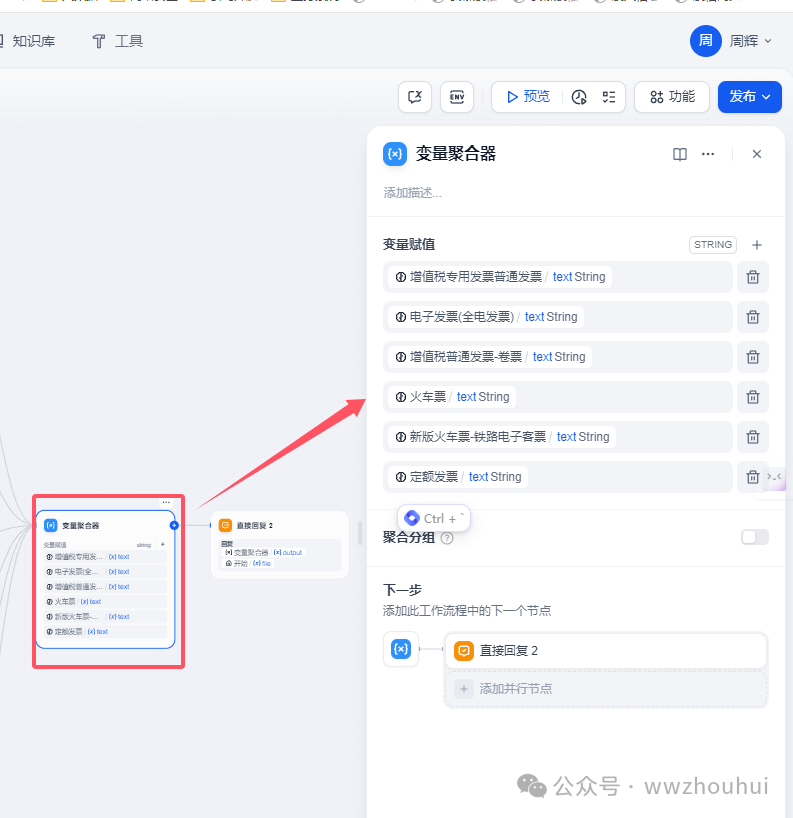This screenshot has height=818, width=793.
Task: Open the checklist icon in the toolbar
Action: pos(608,97)
